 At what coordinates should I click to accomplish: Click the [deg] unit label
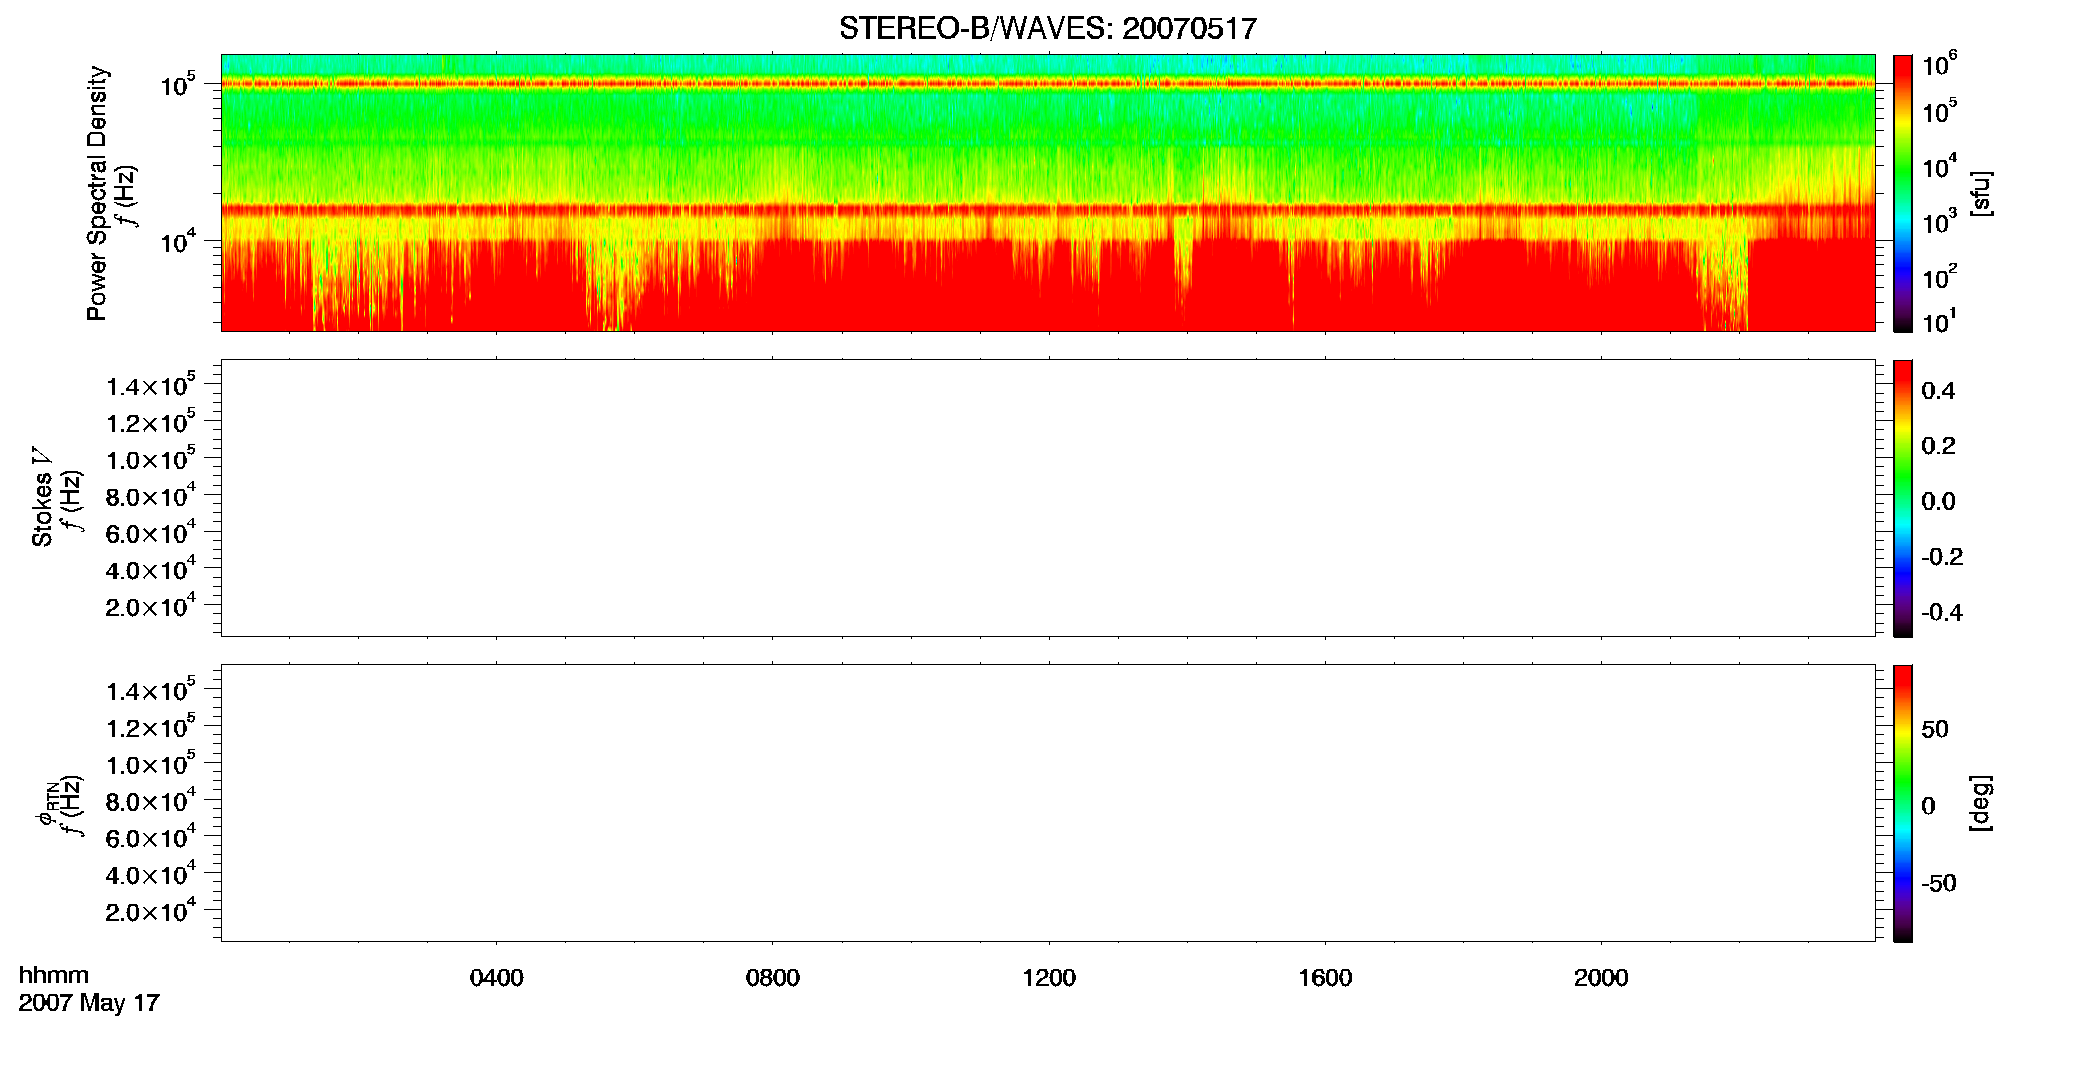coord(1980,803)
